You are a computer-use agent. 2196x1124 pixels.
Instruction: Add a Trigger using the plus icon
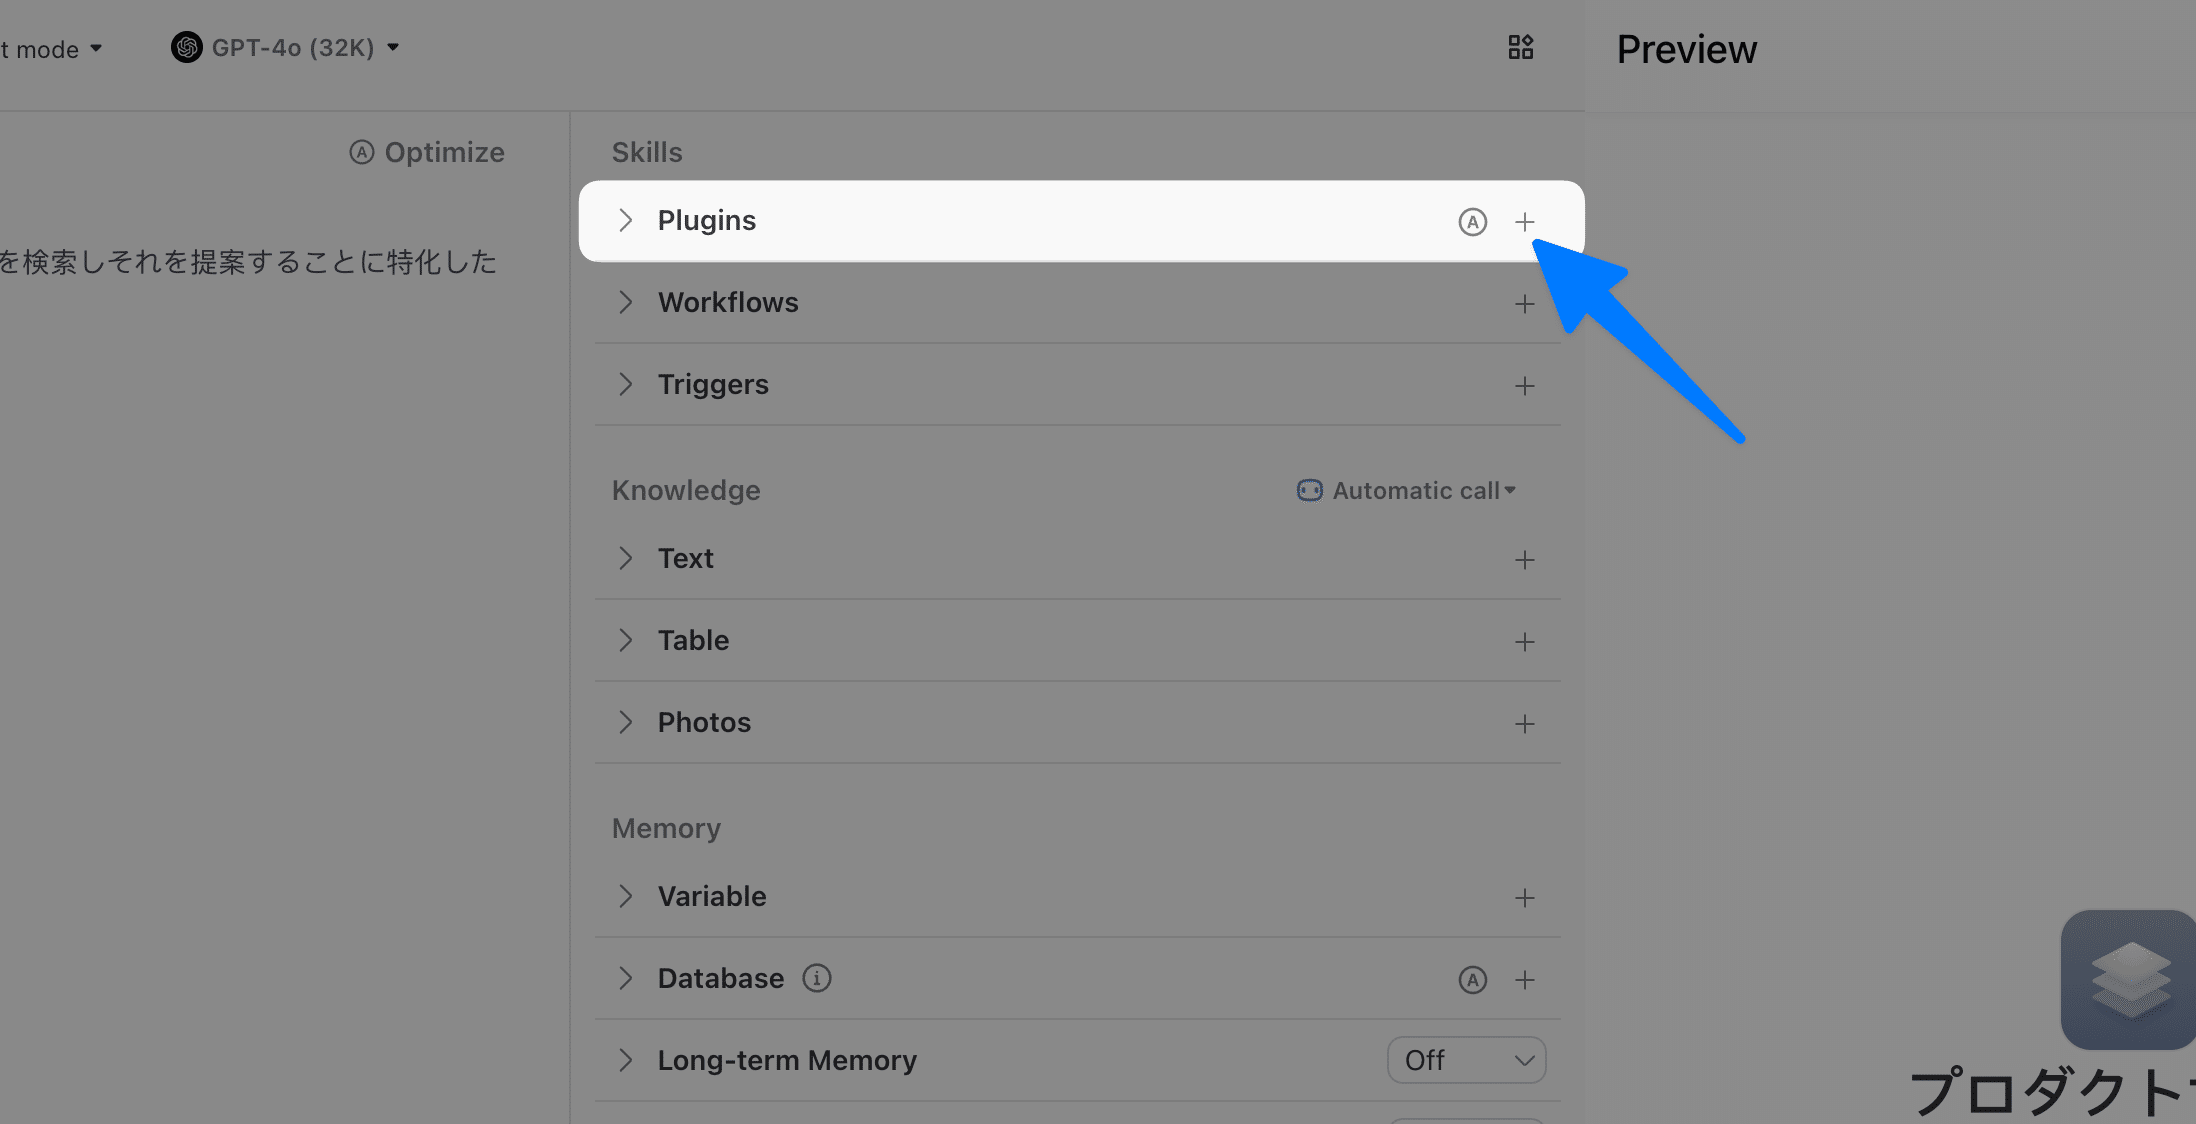pyautogui.click(x=1524, y=386)
